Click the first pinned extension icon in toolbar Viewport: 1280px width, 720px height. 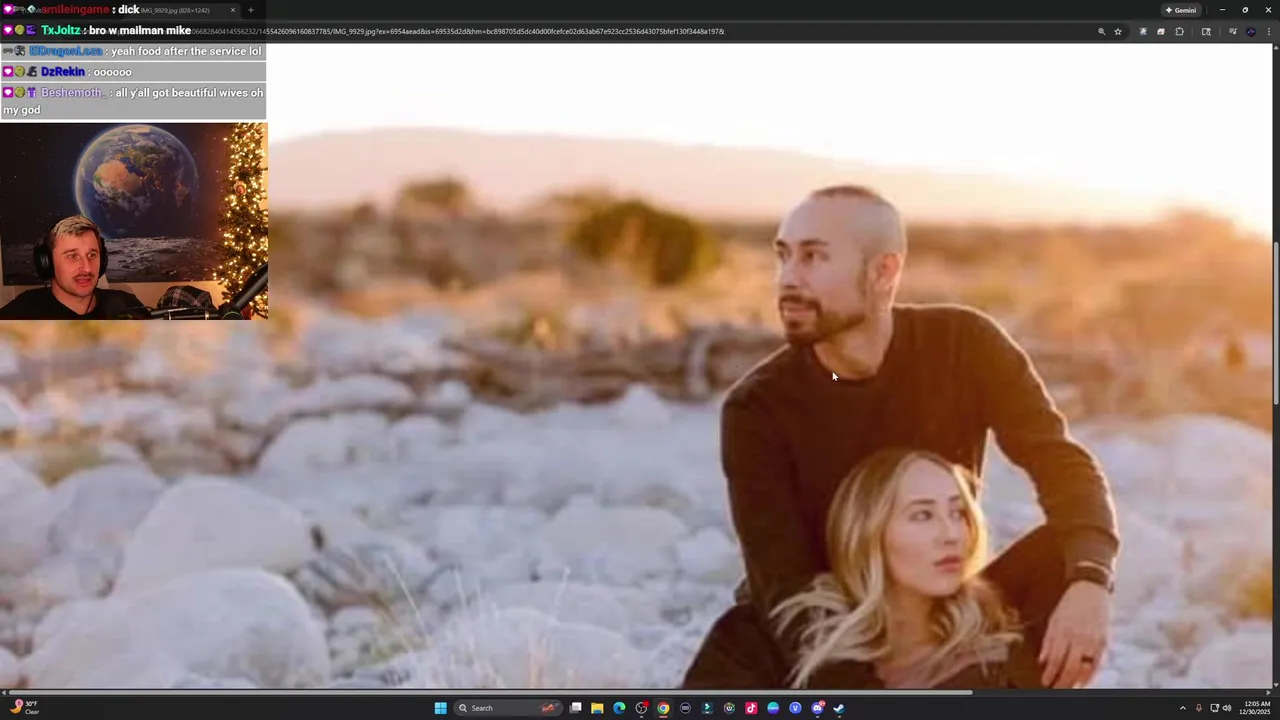[1143, 31]
